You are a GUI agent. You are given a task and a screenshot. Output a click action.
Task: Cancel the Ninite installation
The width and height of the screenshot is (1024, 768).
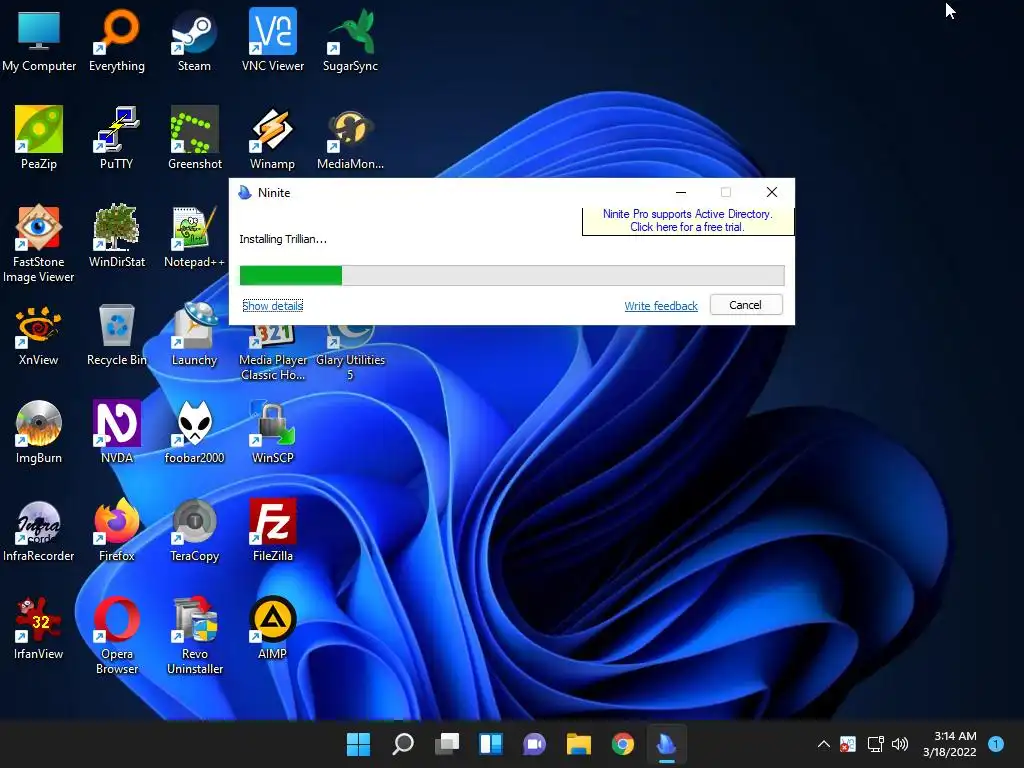[x=746, y=305]
